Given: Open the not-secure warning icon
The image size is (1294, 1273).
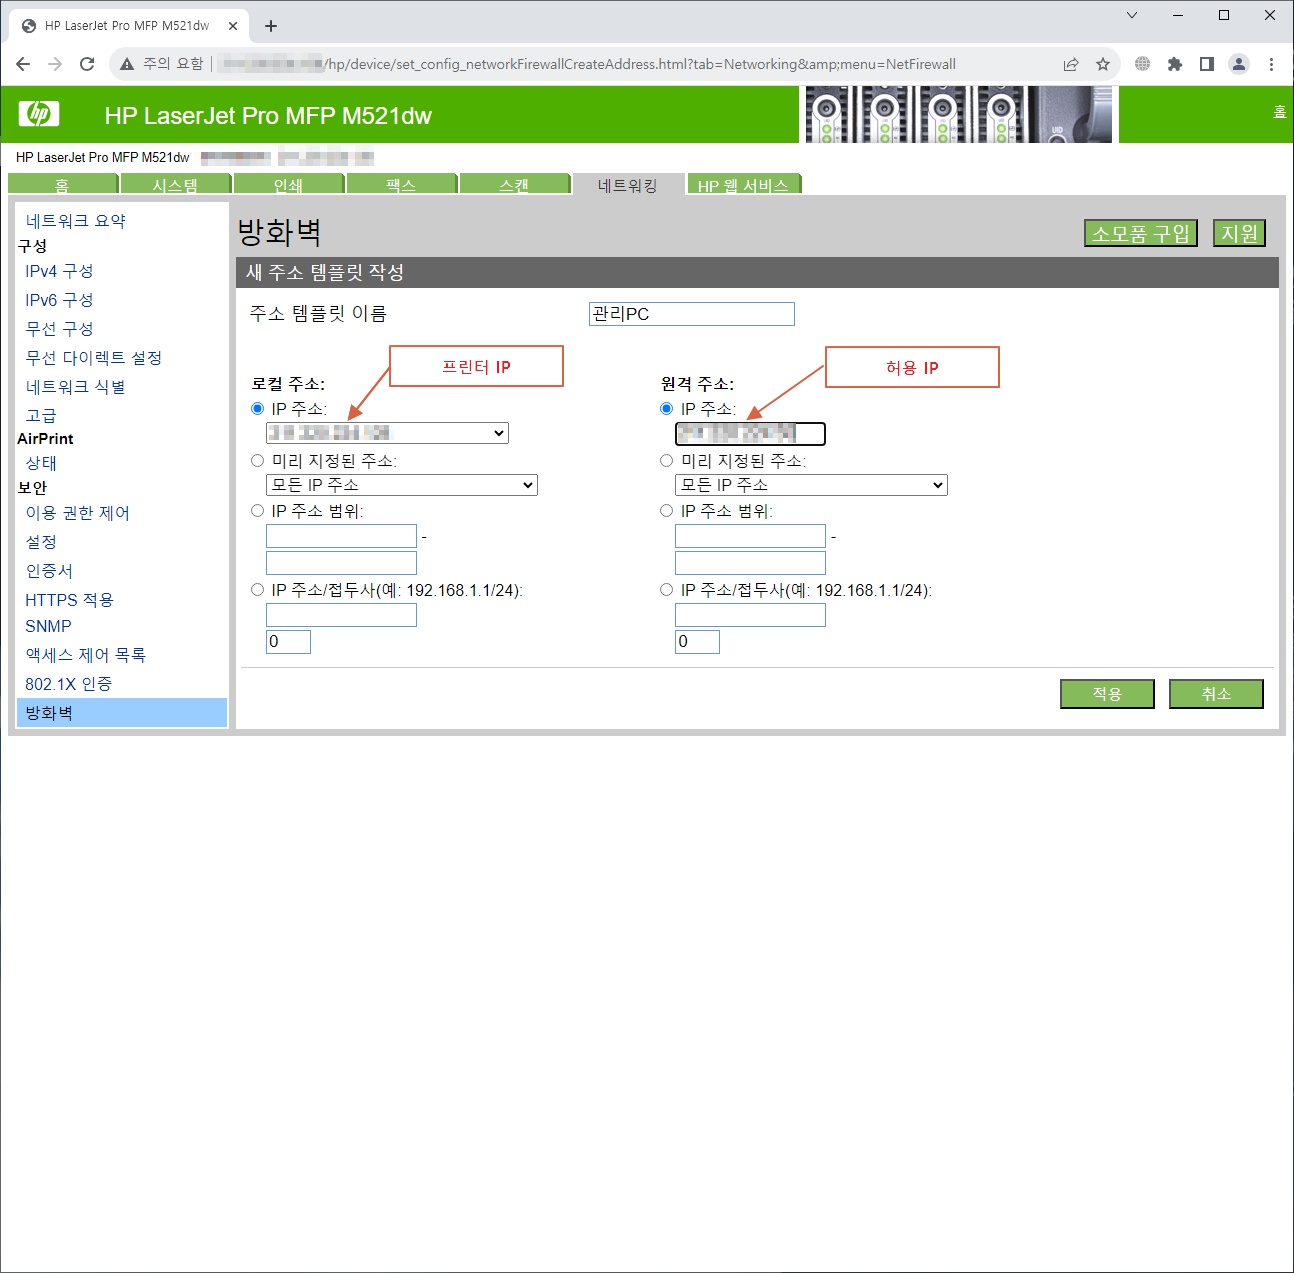Looking at the screenshot, I should 127,64.
